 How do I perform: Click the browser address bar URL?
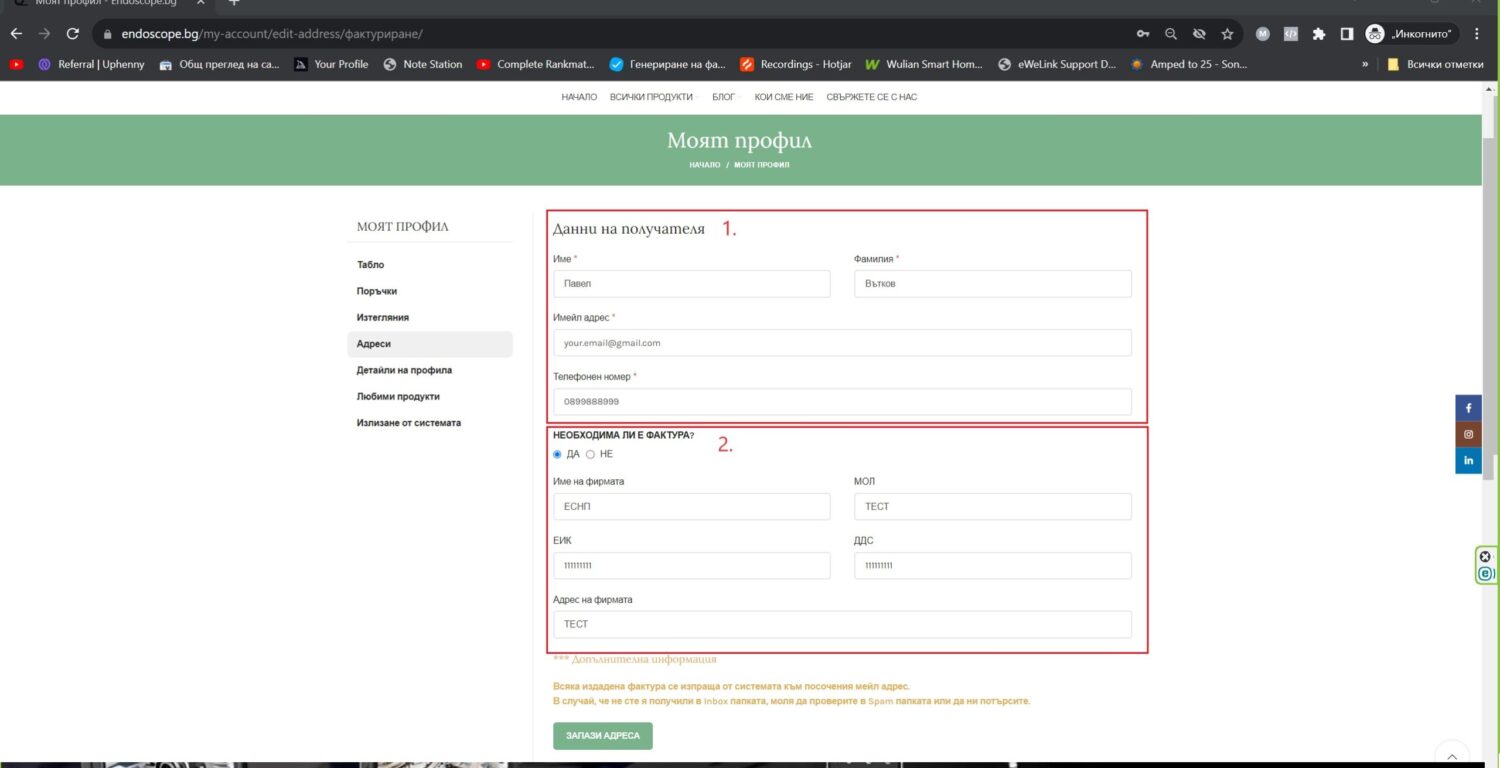tap(272, 34)
